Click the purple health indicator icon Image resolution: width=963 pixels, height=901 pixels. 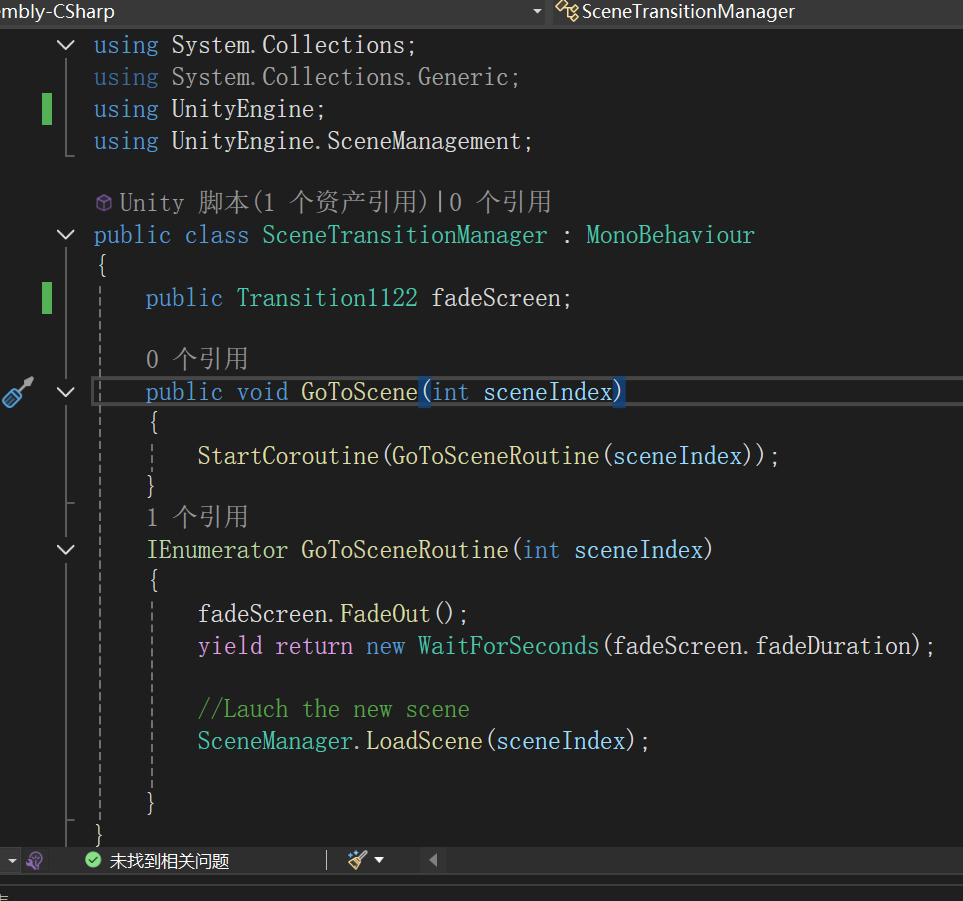coord(35,860)
